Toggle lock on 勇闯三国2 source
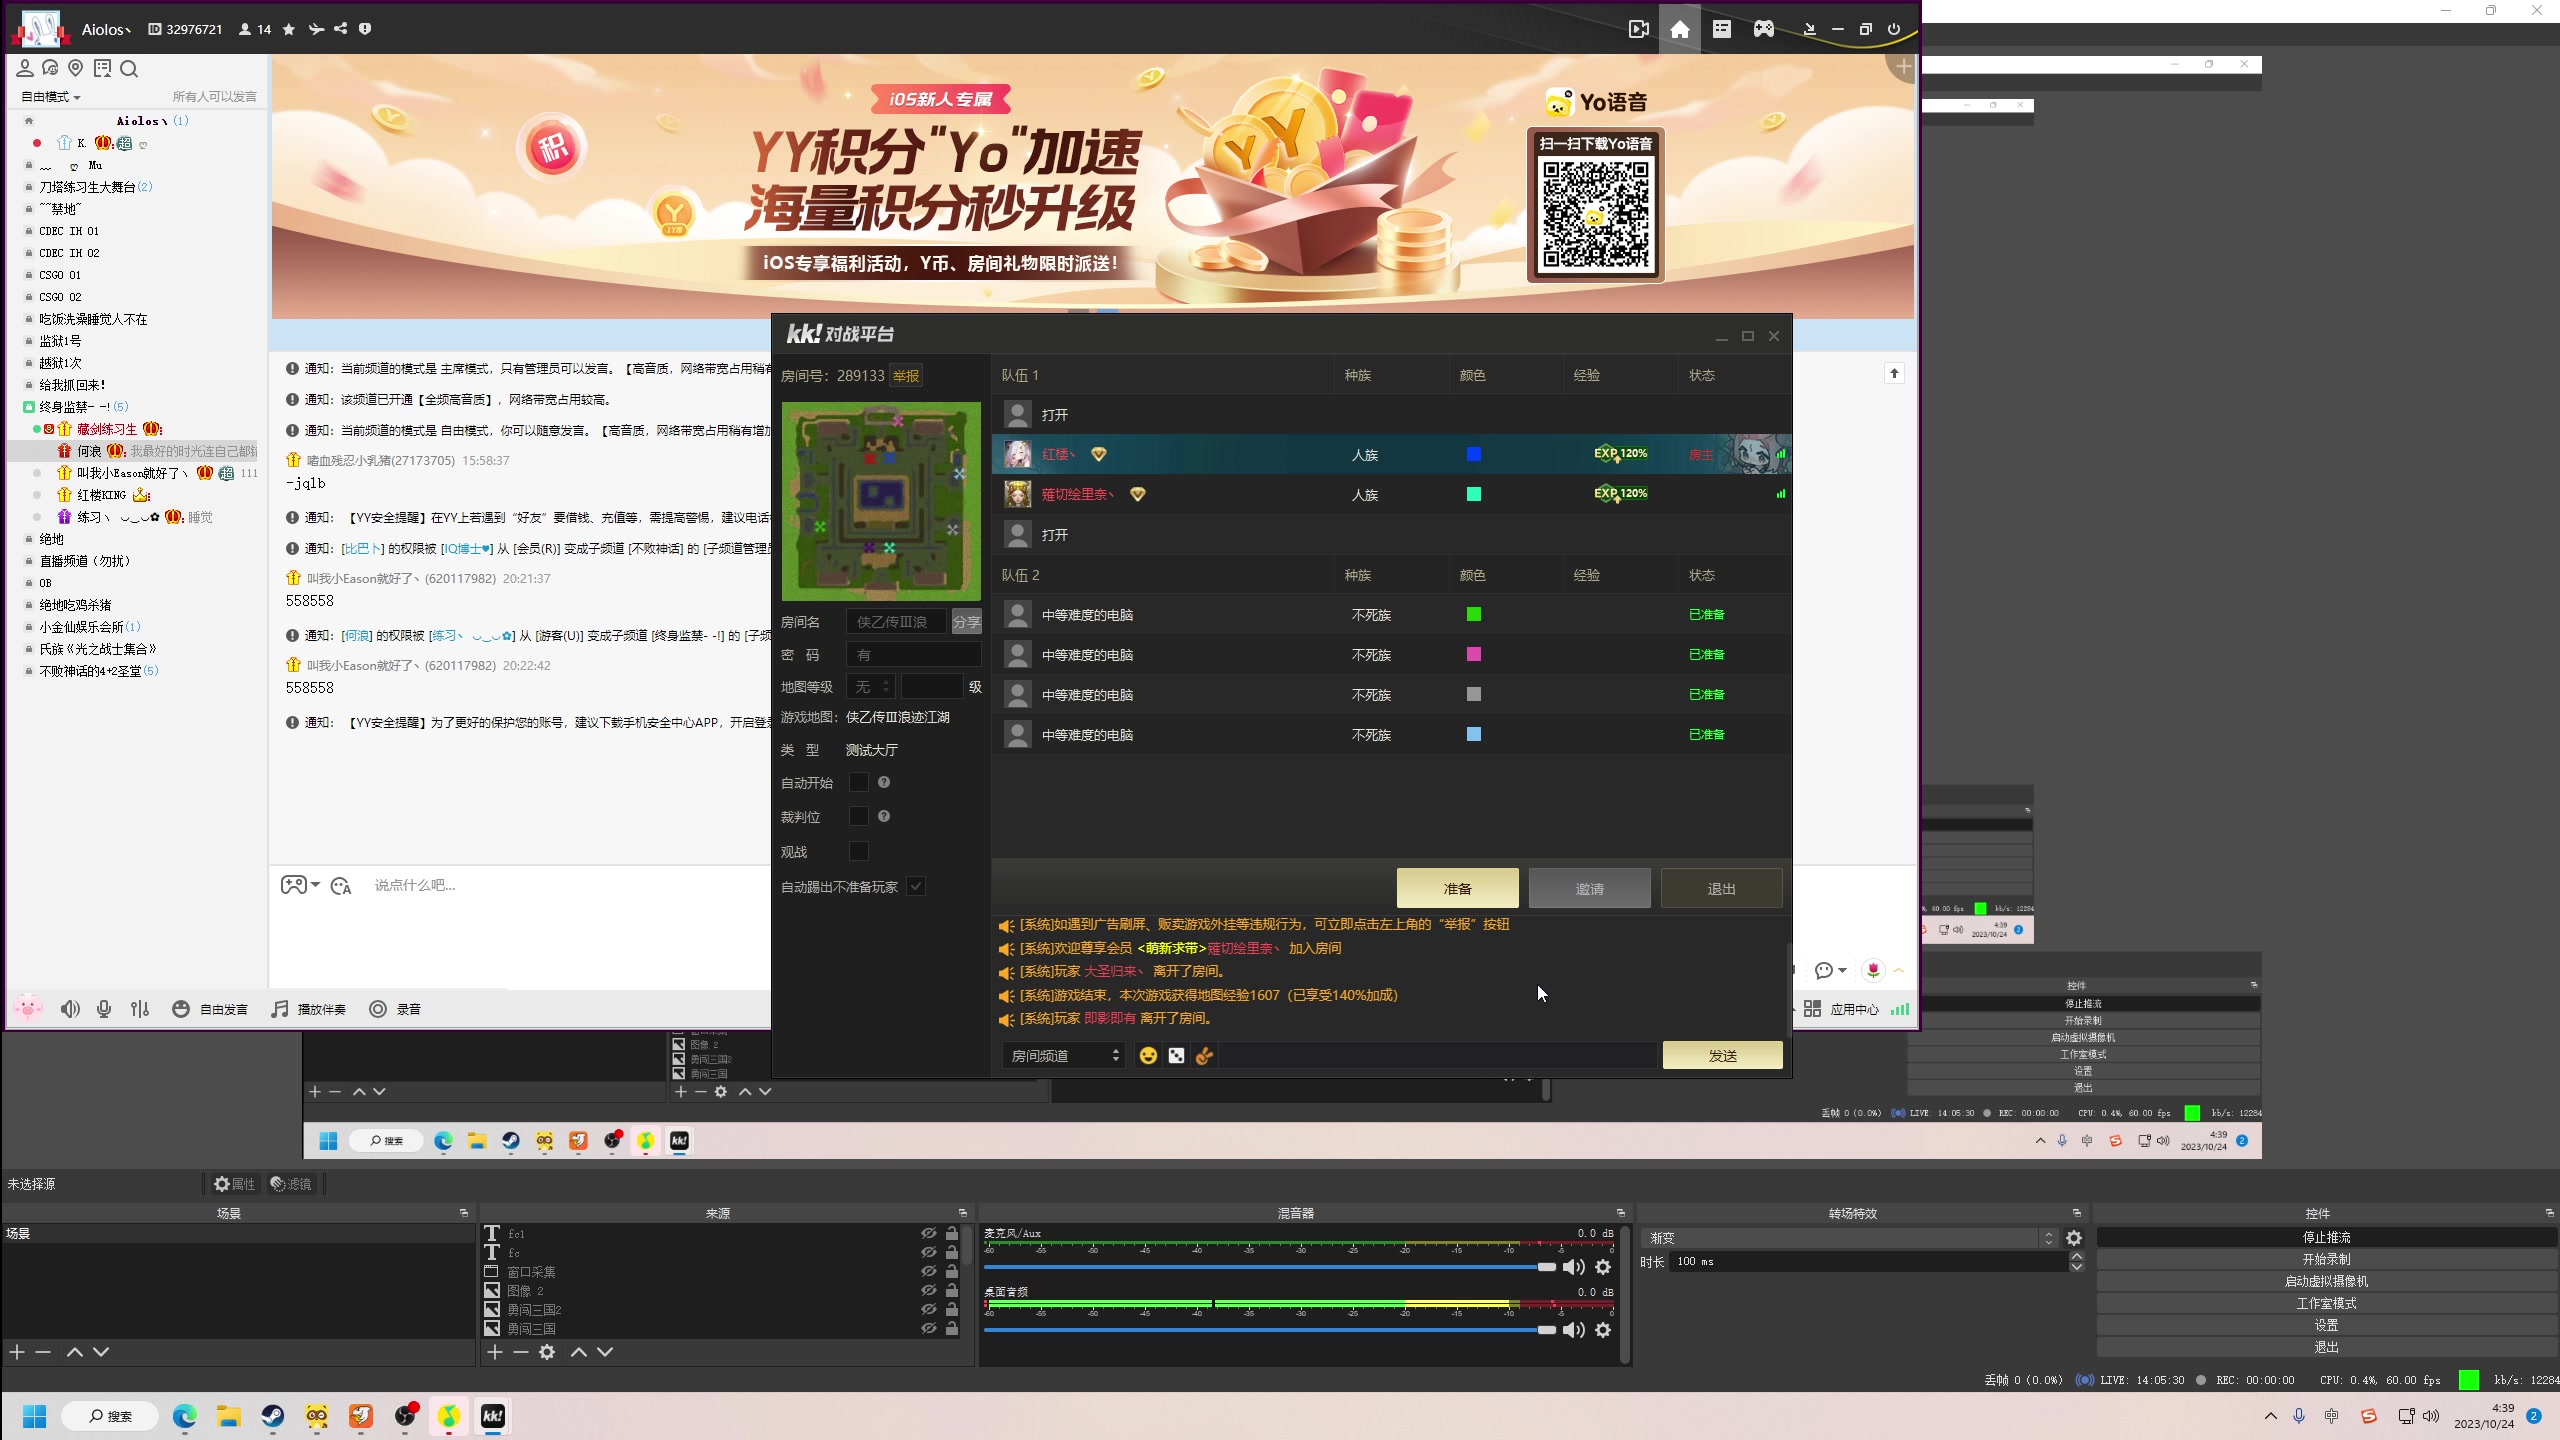The width and height of the screenshot is (2560, 1440). click(x=952, y=1310)
